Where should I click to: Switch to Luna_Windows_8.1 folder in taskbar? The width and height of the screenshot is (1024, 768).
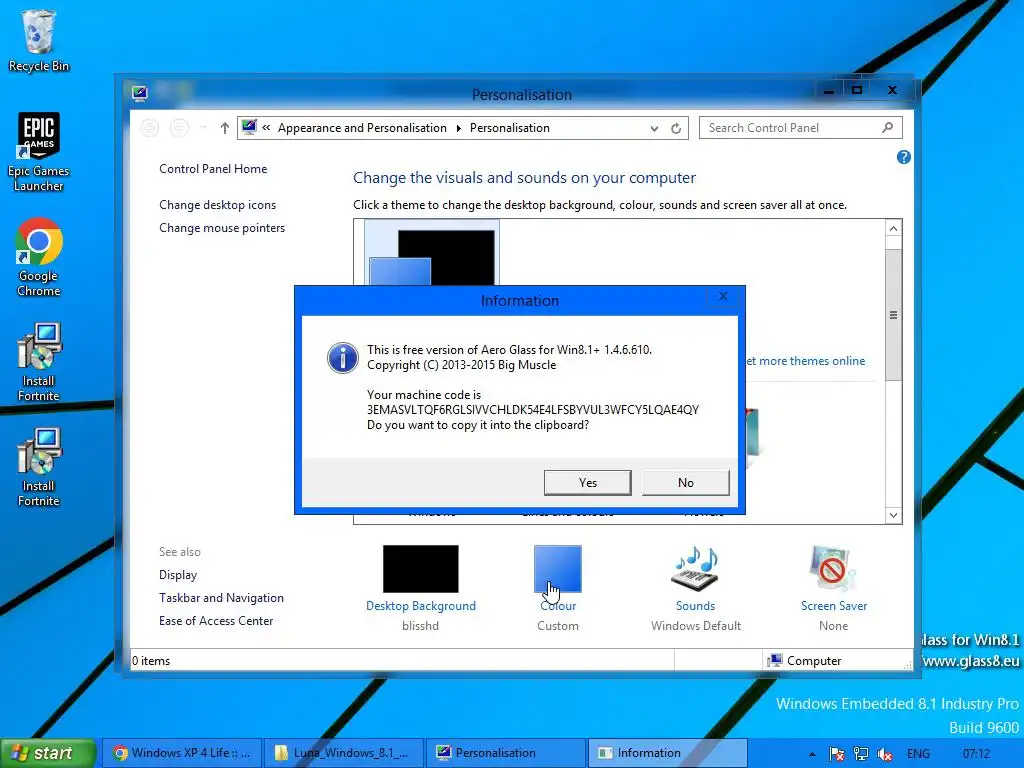click(x=342, y=753)
